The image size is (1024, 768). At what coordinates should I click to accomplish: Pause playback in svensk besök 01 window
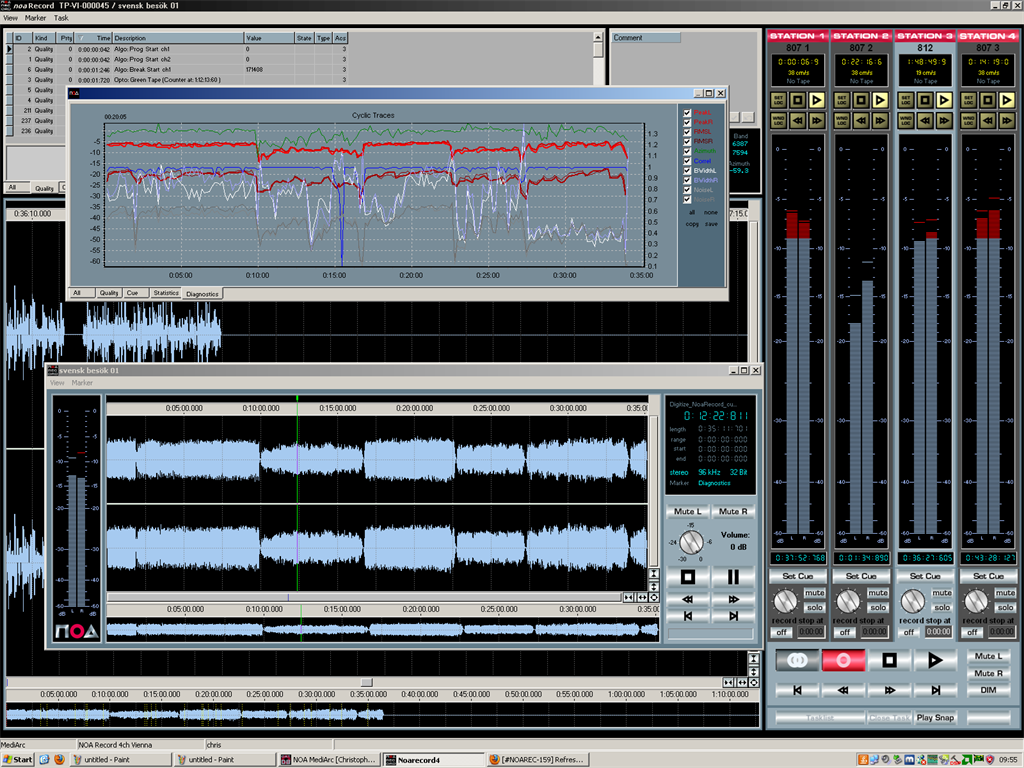(x=733, y=577)
